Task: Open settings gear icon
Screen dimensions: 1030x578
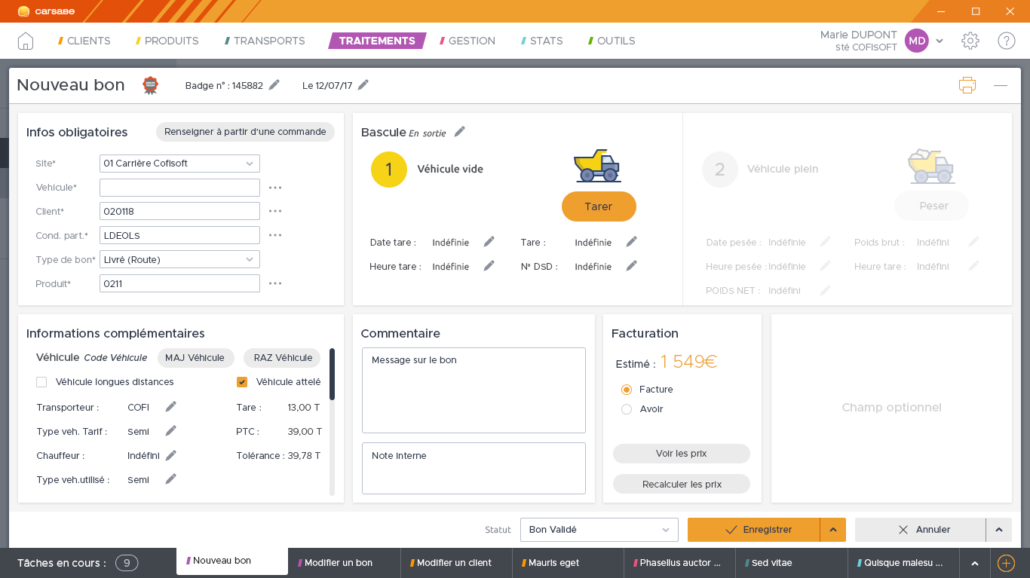Action: point(970,41)
